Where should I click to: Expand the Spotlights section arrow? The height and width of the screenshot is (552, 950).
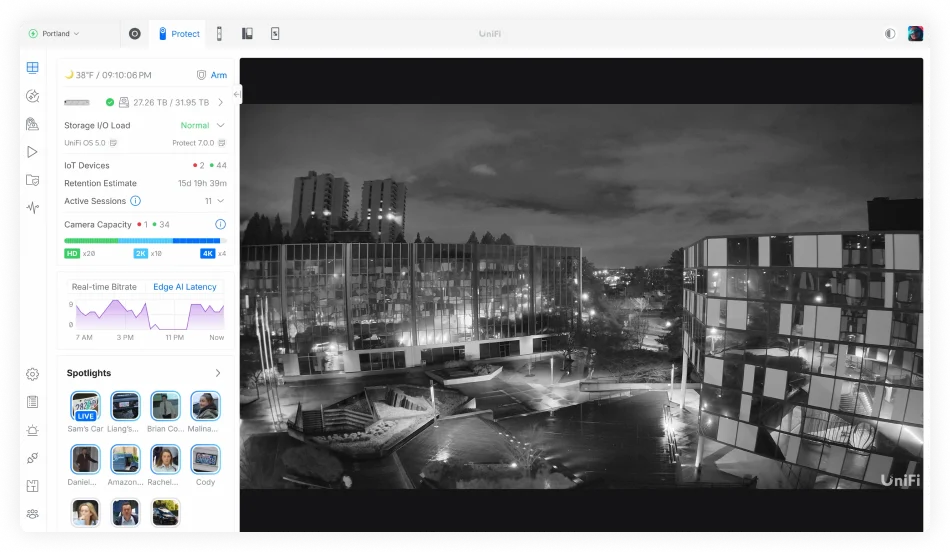click(x=218, y=373)
